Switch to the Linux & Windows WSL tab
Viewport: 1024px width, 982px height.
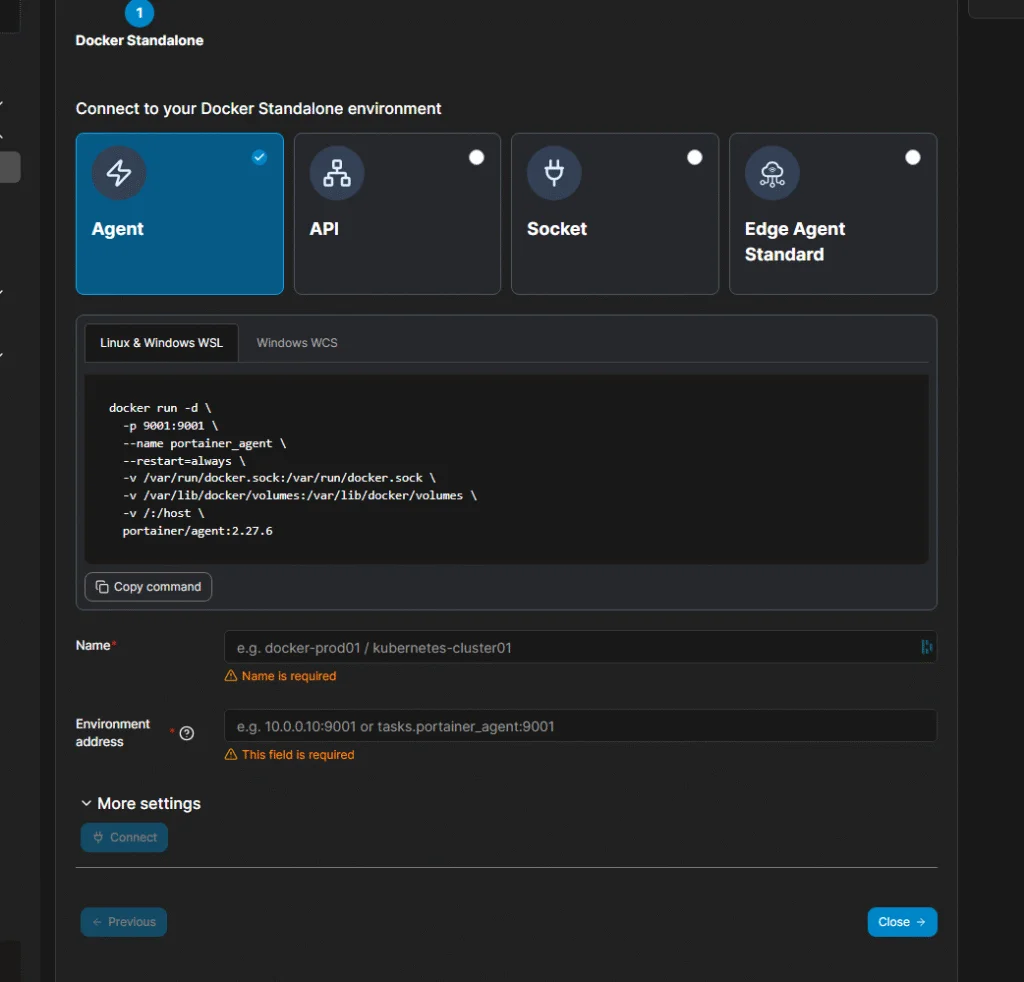pyautogui.click(x=161, y=343)
